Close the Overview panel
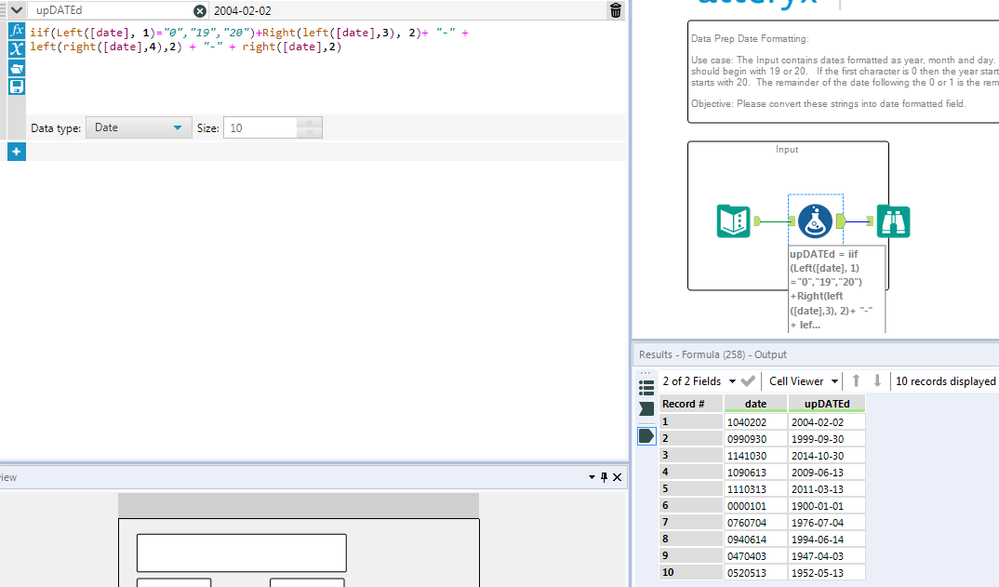This screenshot has width=999, height=587. (617, 477)
